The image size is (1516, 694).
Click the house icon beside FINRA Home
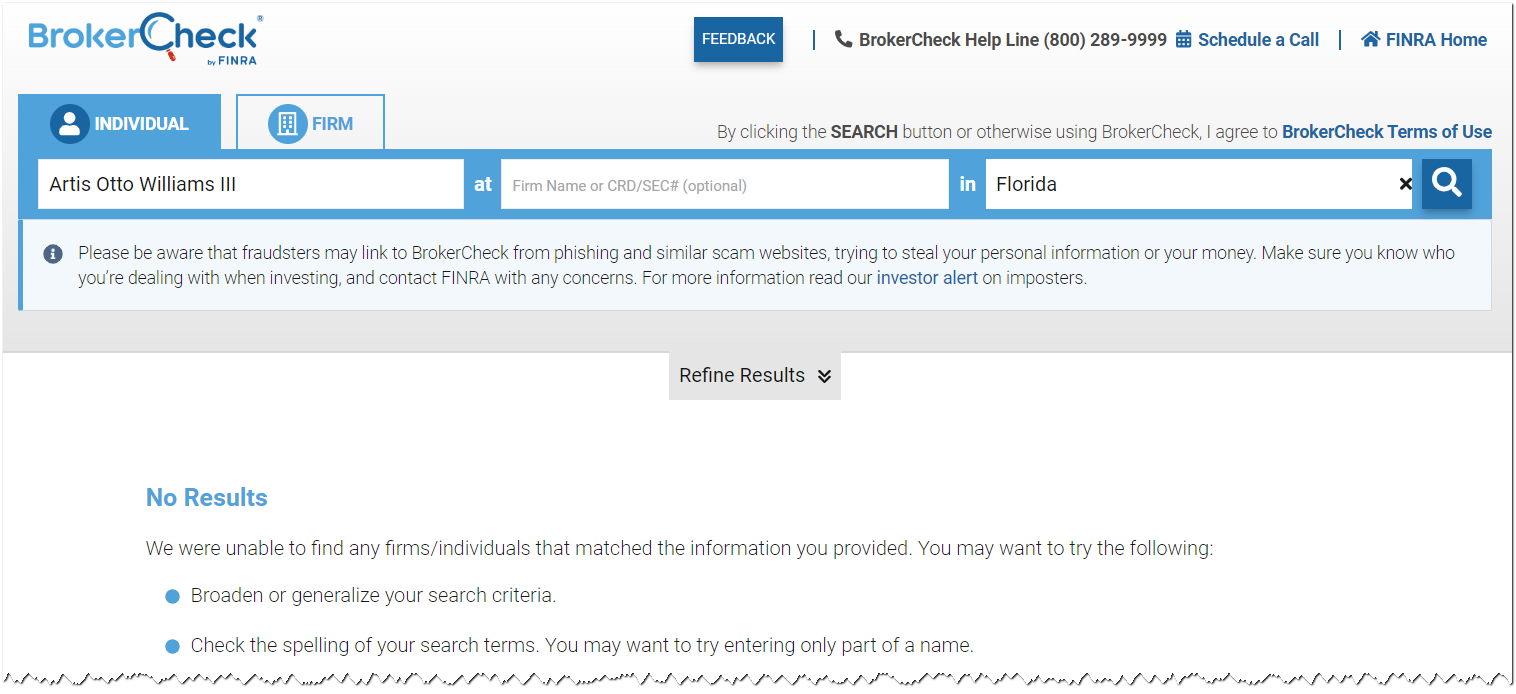click(1370, 40)
